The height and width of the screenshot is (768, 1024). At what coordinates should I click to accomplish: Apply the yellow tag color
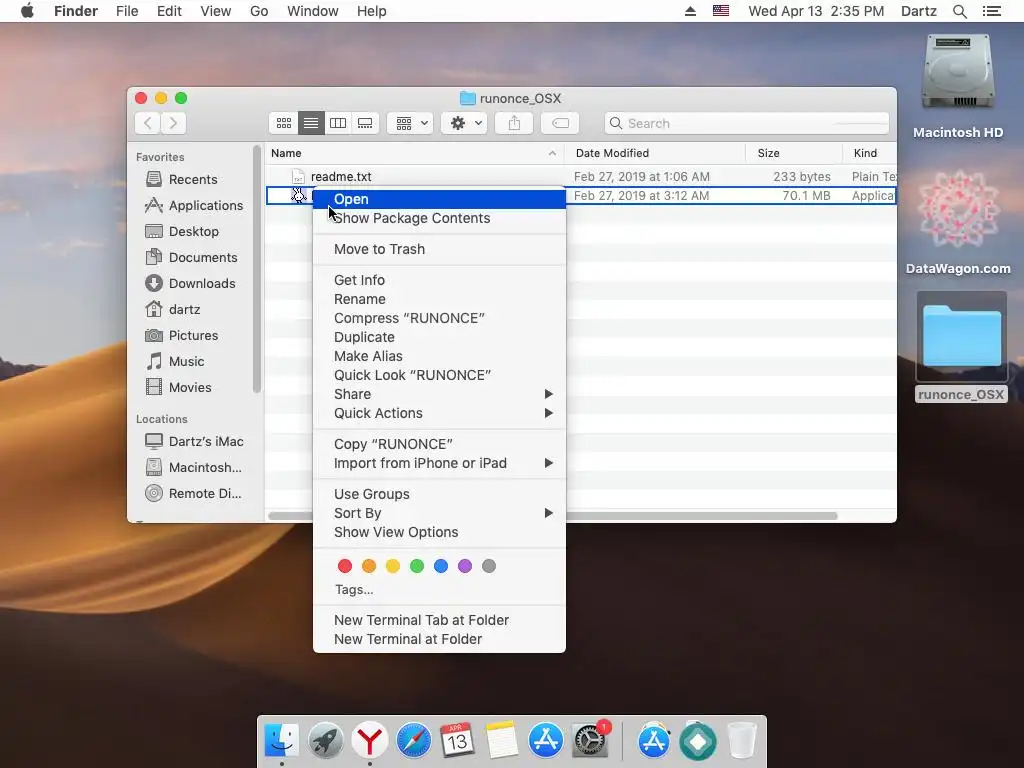point(392,566)
